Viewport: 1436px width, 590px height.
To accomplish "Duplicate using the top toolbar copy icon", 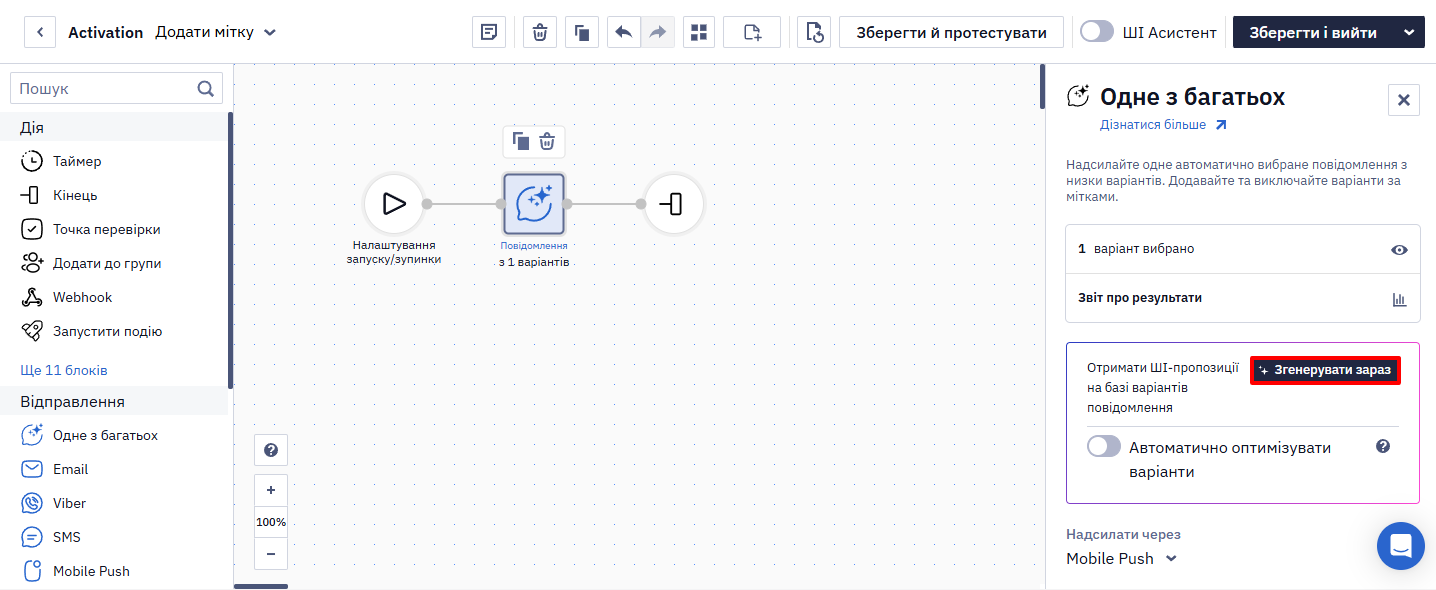I will point(581,32).
